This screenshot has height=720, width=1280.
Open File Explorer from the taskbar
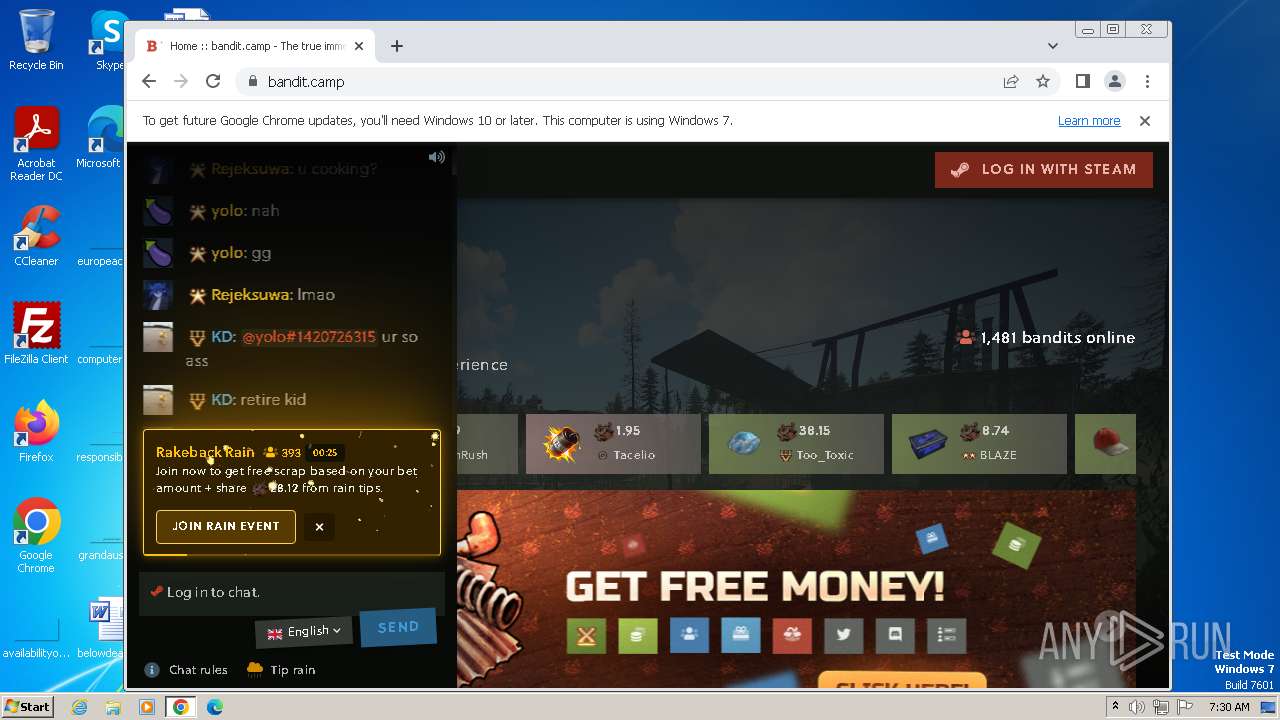(113, 707)
